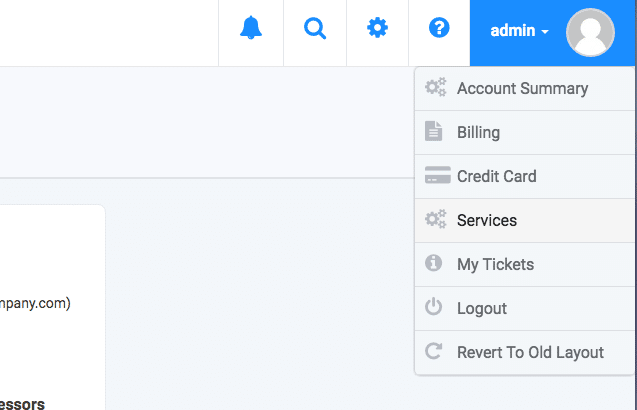
Task: Click the Logout power icon
Action: click(434, 308)
